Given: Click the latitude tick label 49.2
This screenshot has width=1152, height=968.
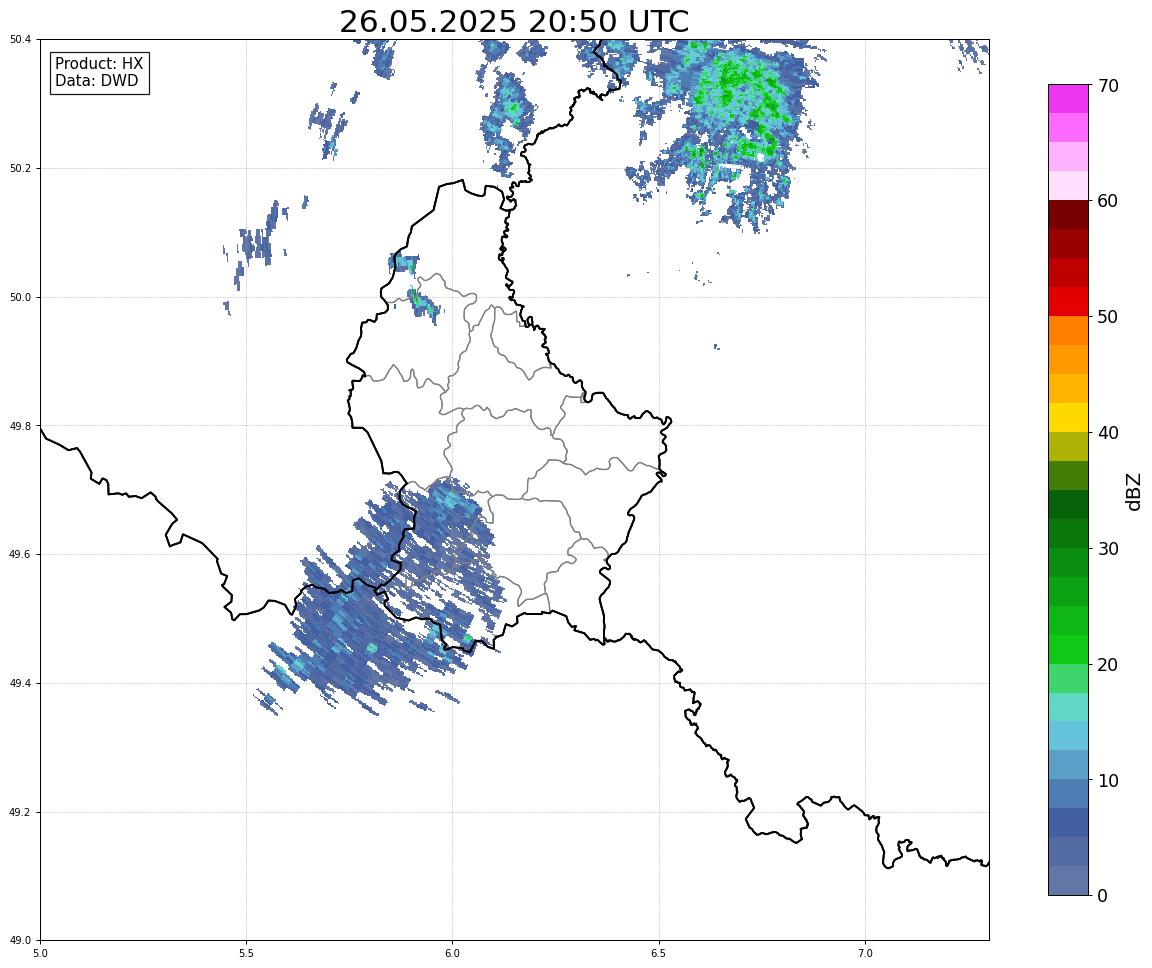Looking at the screenshot, I should [x=19, y=812].
